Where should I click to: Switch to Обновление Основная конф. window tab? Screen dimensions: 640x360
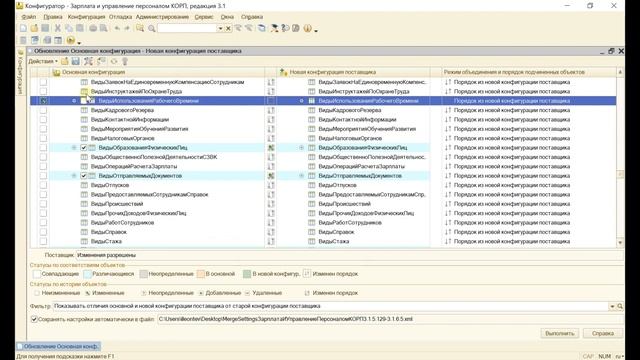[x=58, y=347]
